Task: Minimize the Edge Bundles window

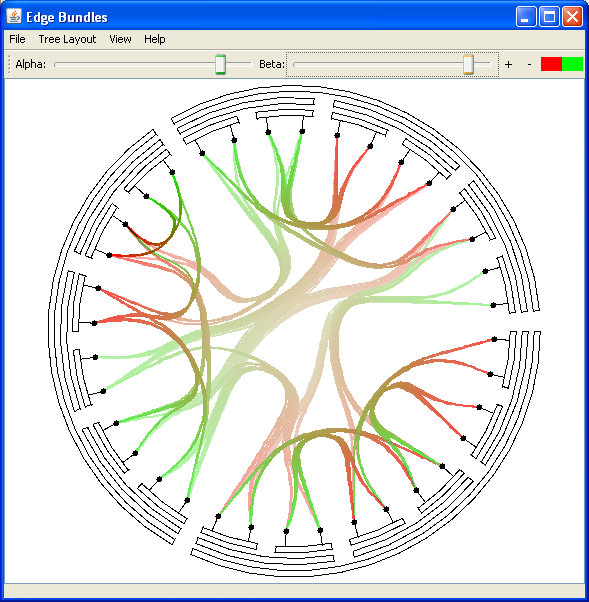Action: pyautogui.click(x=526, y=17)
